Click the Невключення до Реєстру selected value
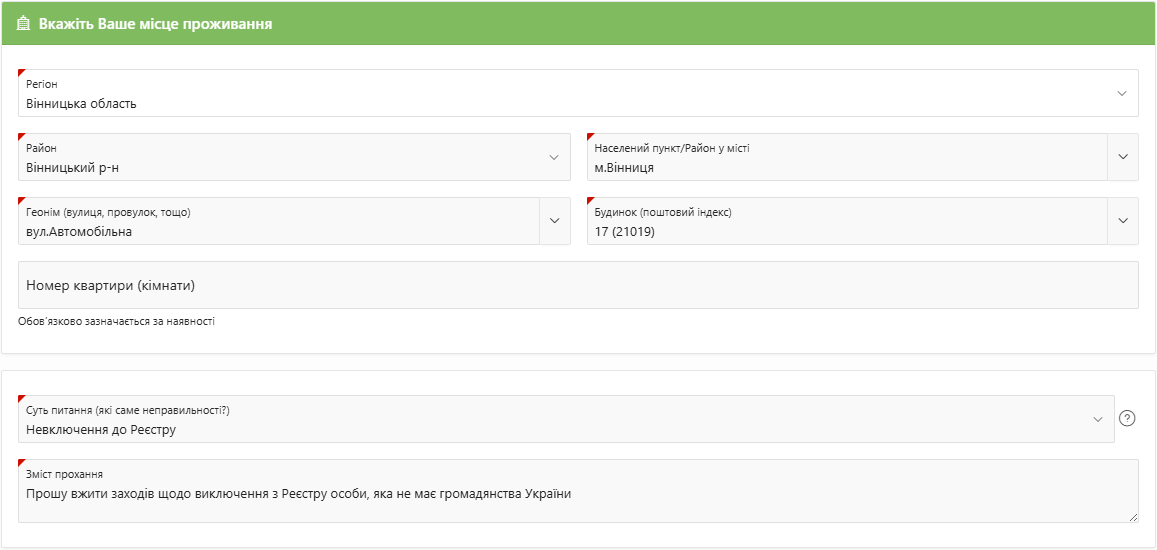 pyautogui.click(x=100, y=429)
